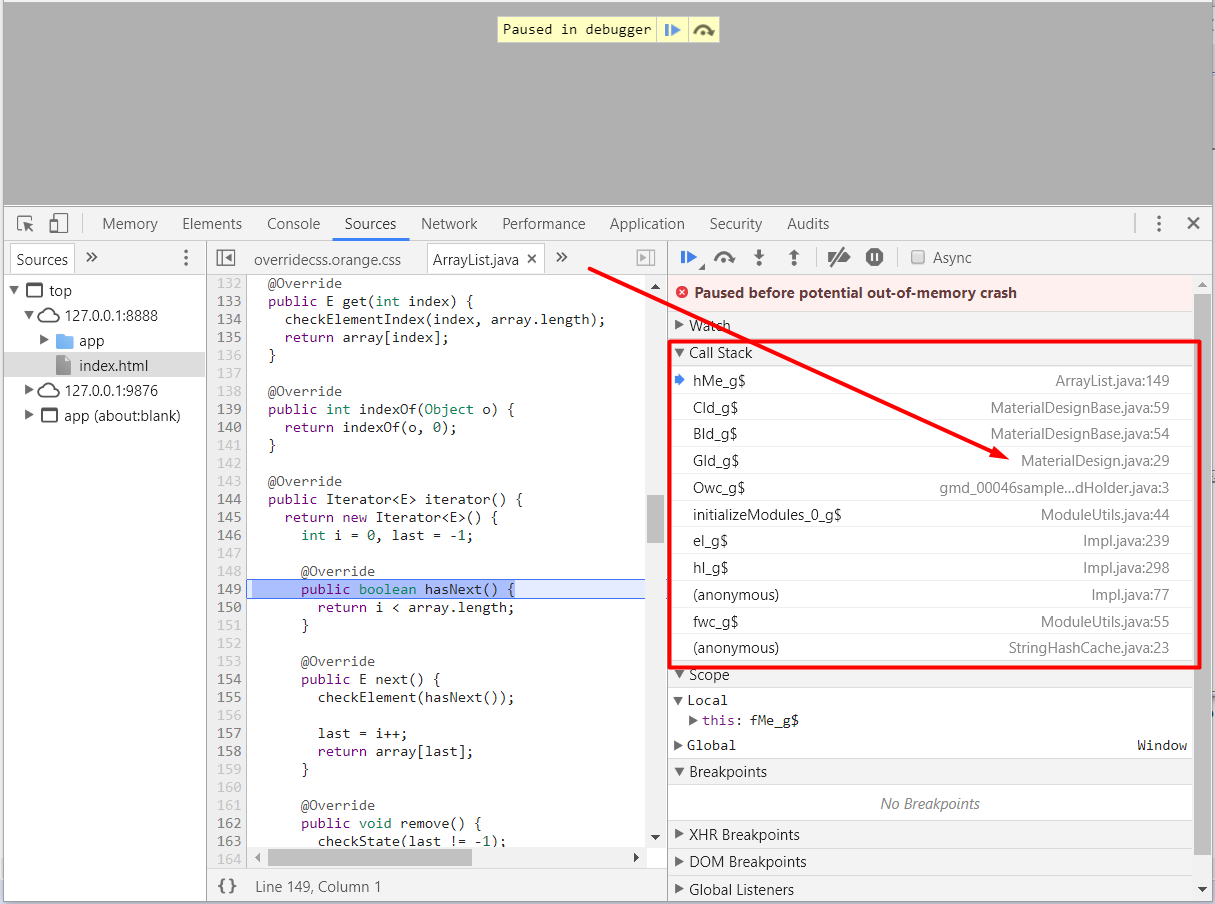Select the fwc_g$ call stack frame
The width and height of the screenshot is (1215, 904).
pyautogui.click(x=930, y=622)
